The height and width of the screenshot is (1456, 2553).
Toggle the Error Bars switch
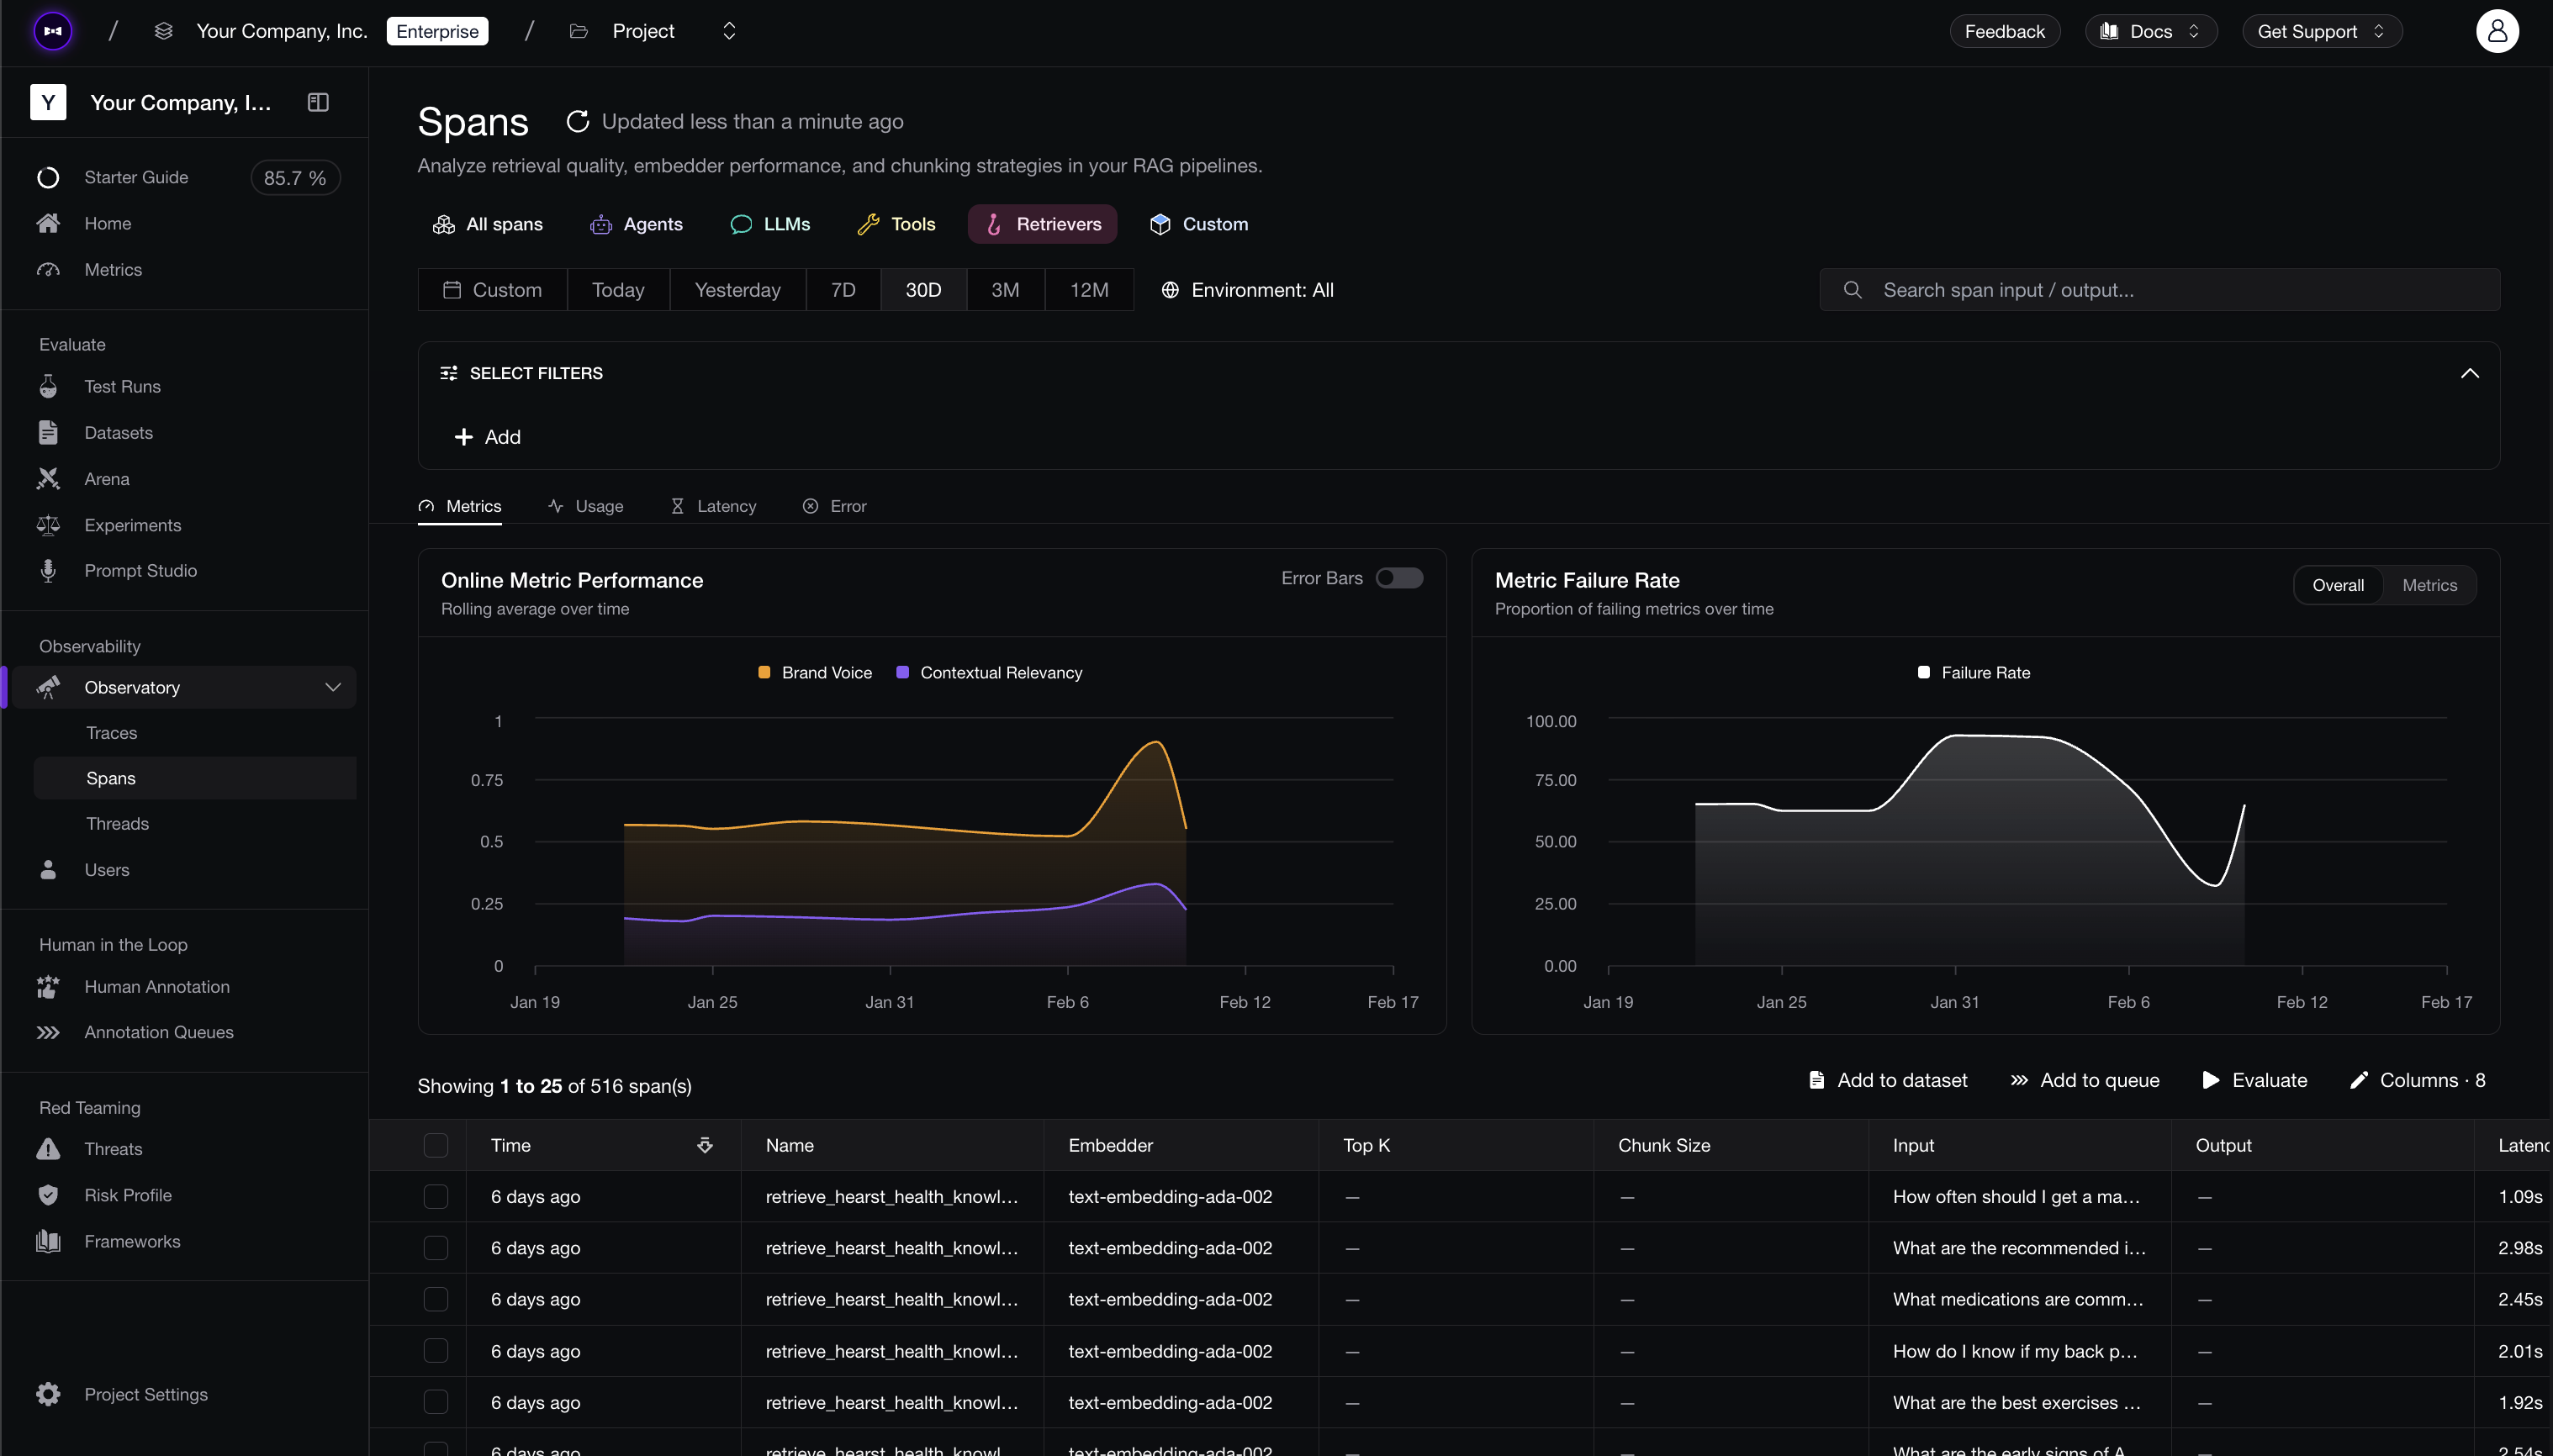point(1399,578)
